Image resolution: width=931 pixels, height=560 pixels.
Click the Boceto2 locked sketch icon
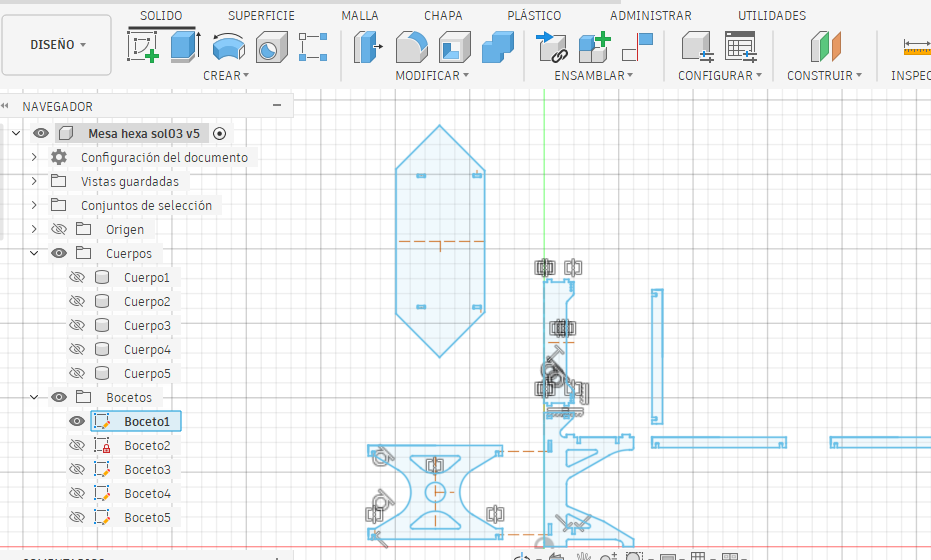pyautogui.click(x=102, y=445)
